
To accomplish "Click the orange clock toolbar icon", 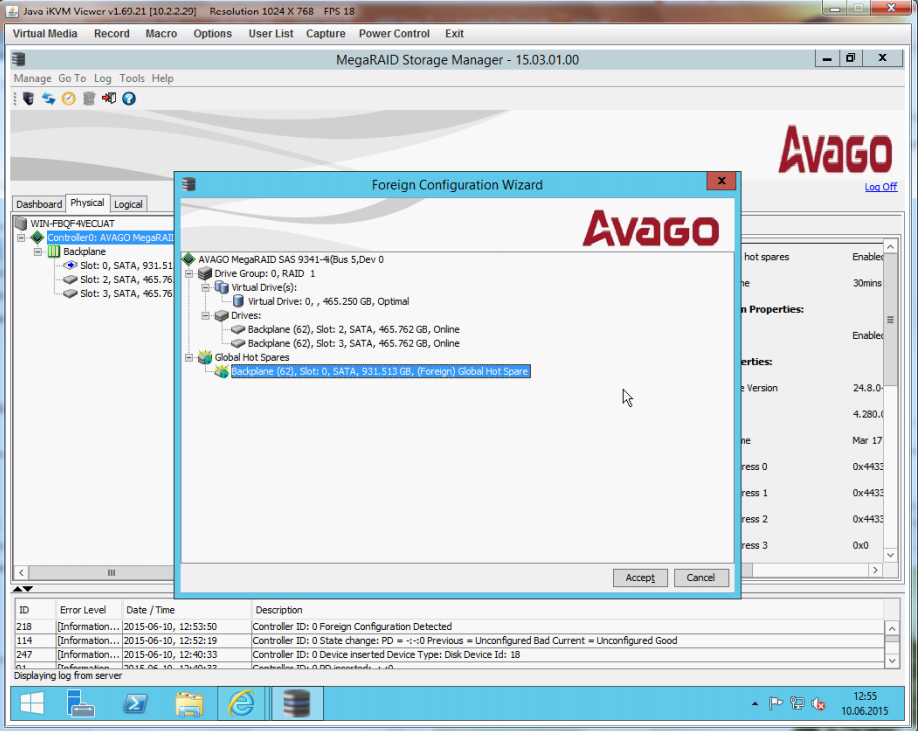I will tap(68, 98).
